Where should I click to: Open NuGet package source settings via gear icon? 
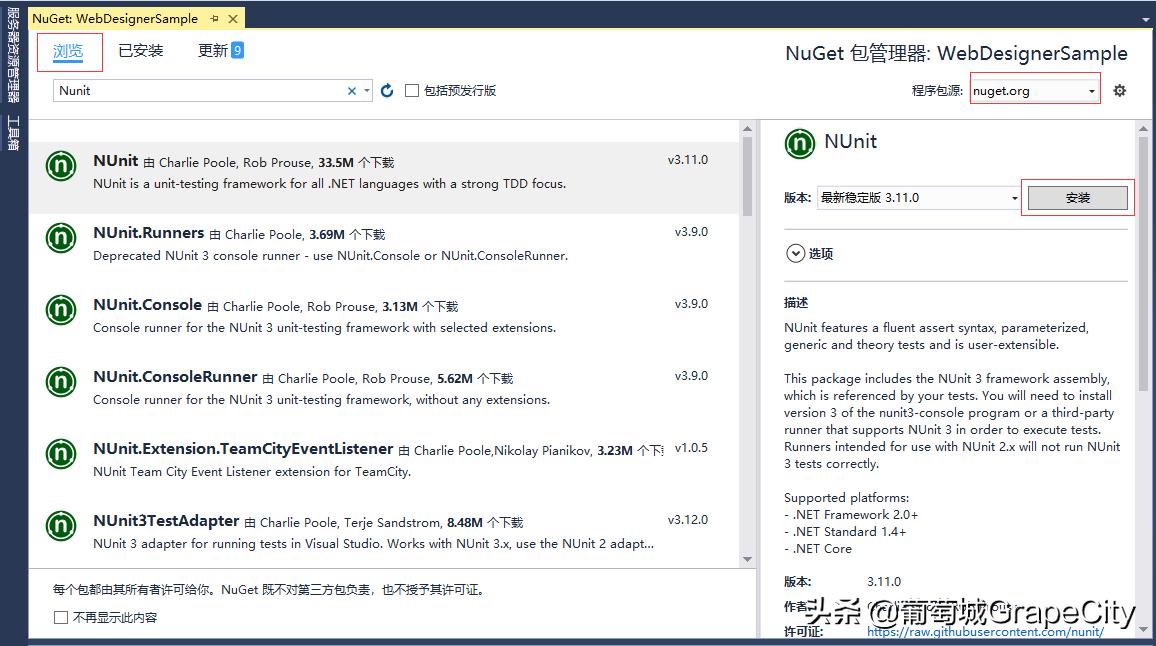[1119, 89]
